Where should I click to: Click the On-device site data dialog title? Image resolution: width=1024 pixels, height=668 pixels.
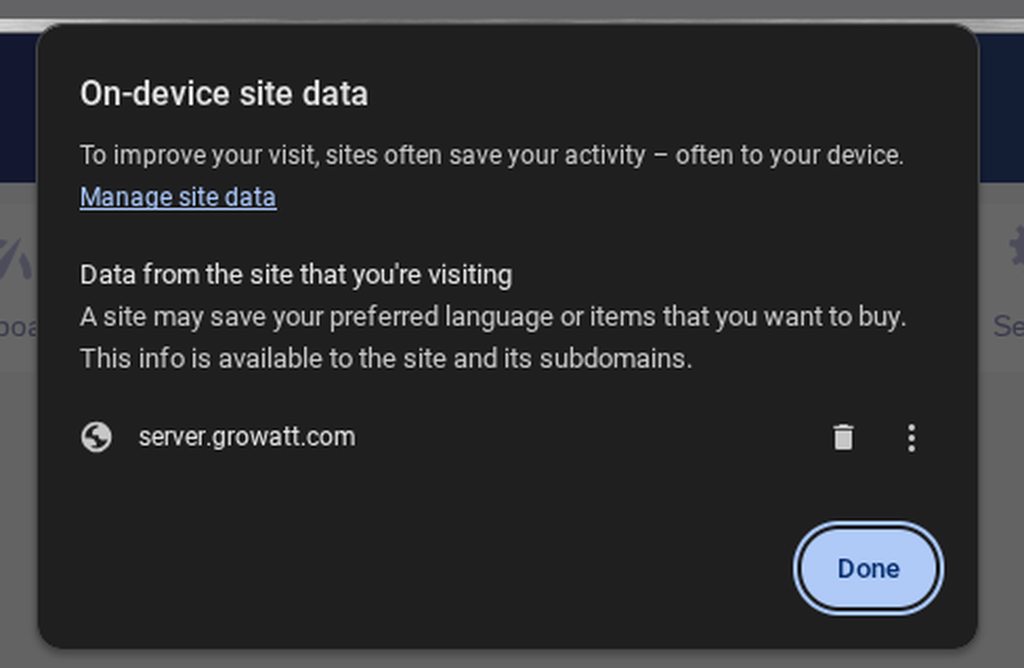pos(224,94)
